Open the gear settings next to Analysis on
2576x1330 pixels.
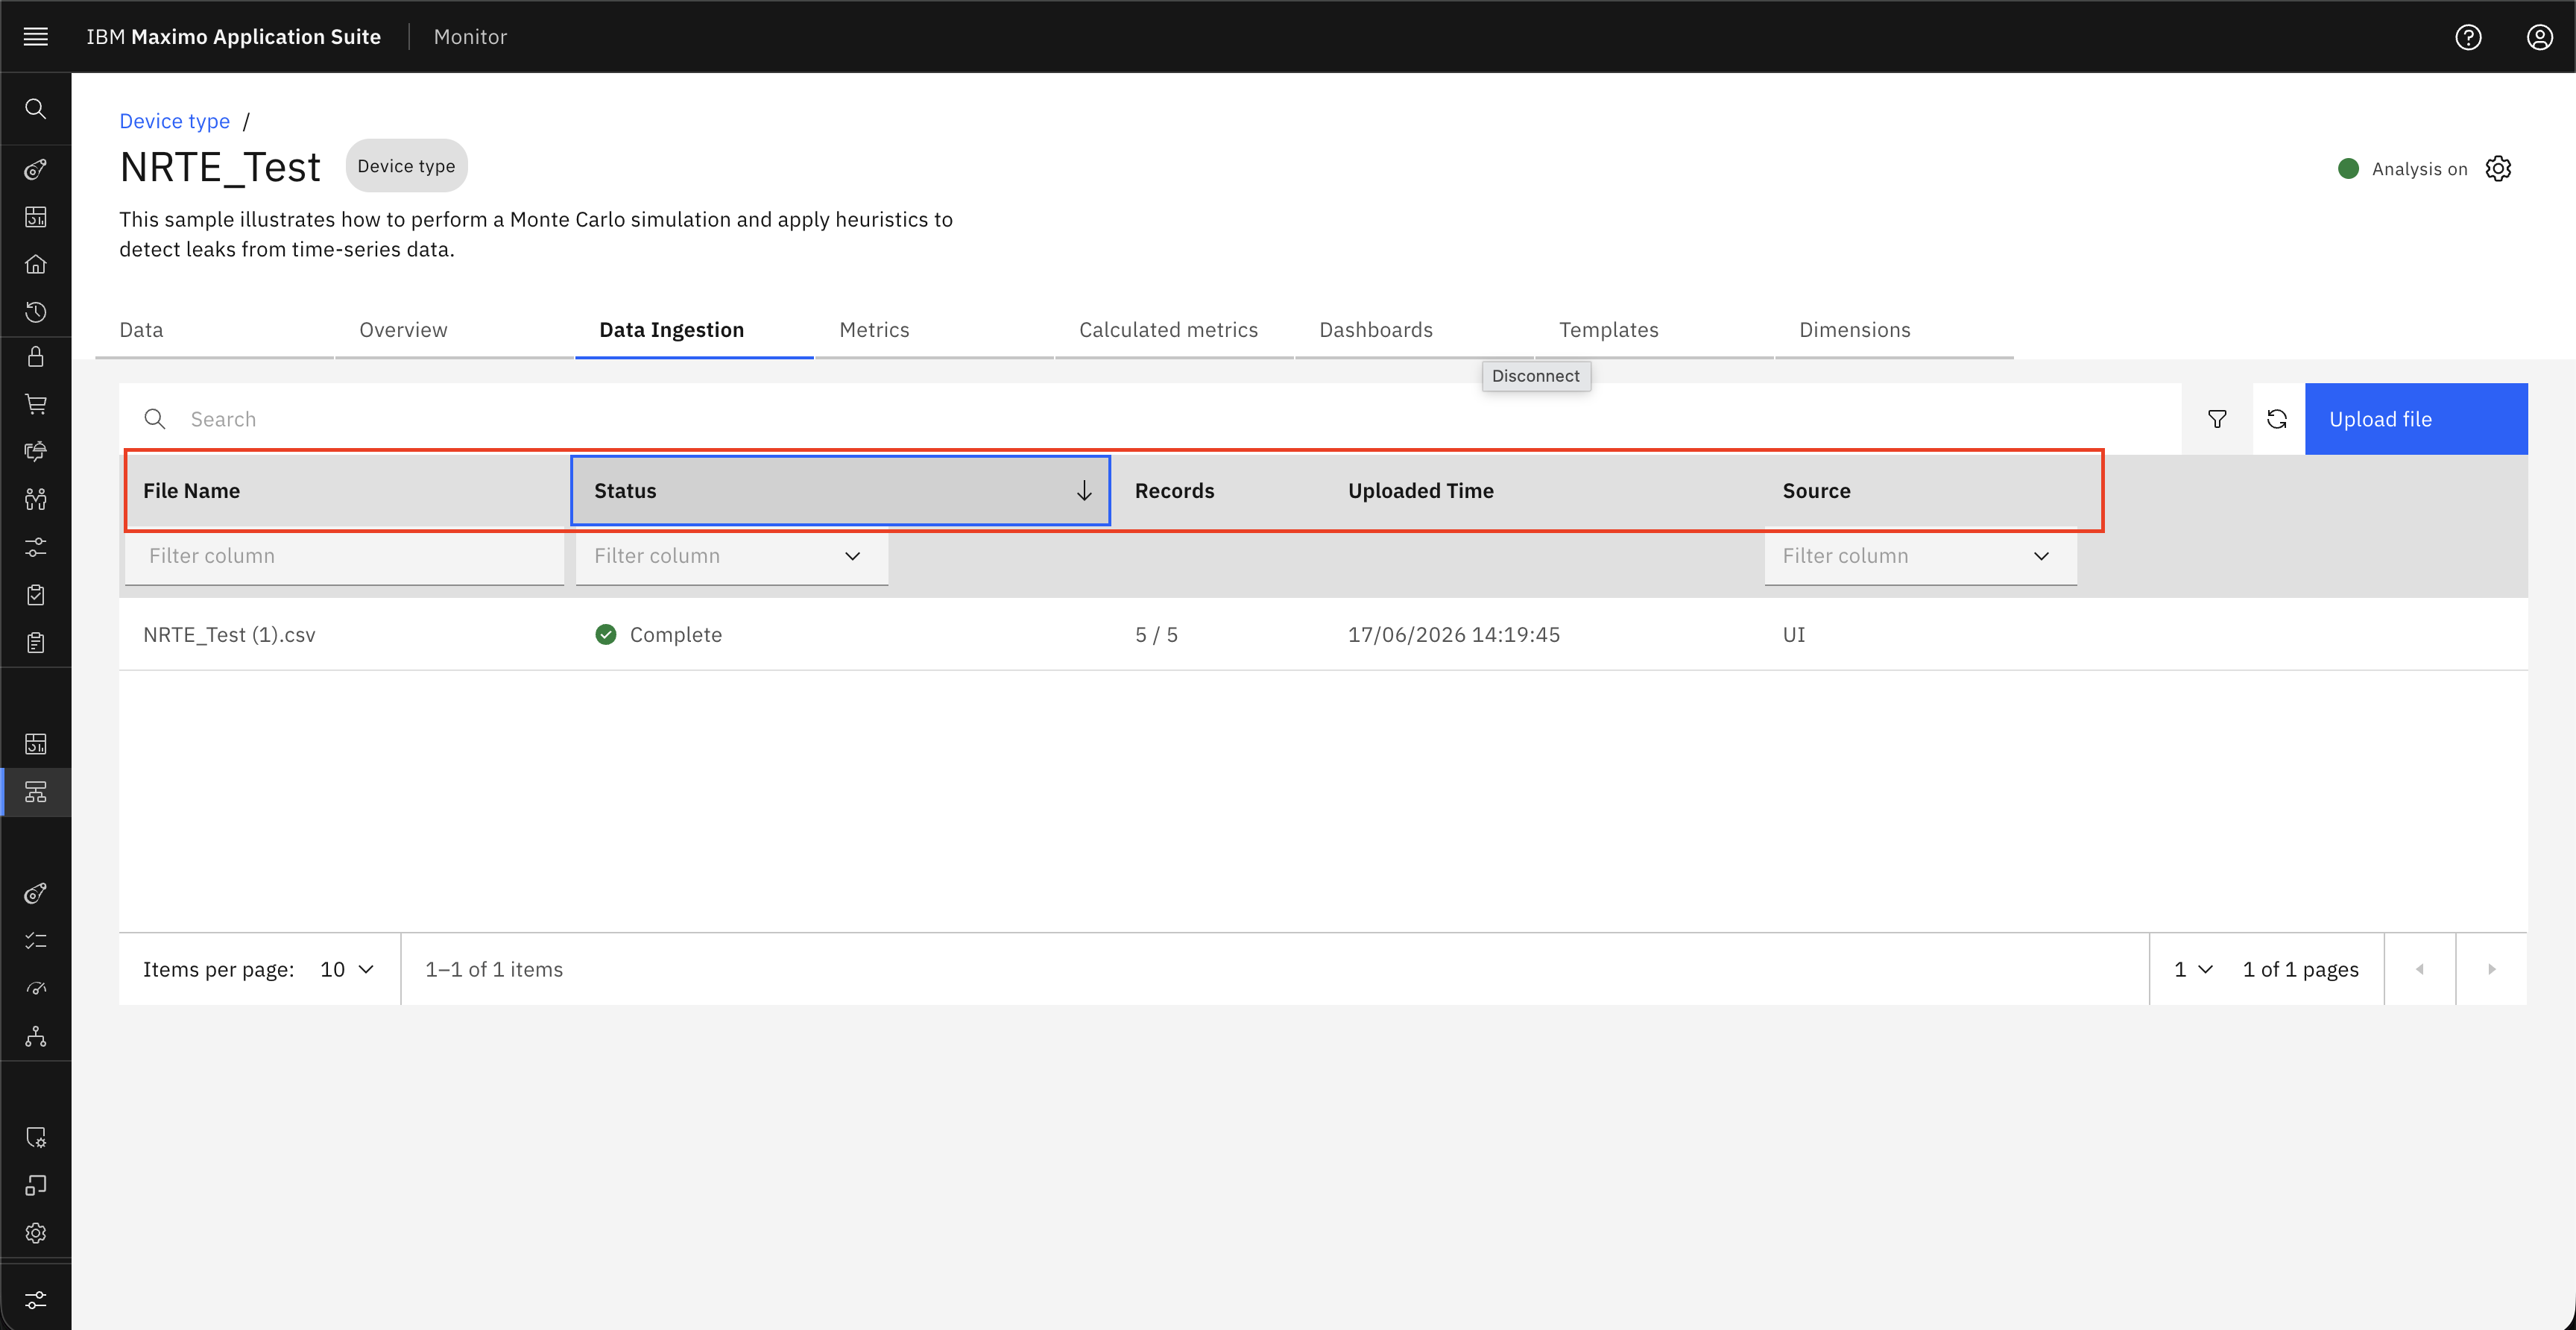tap(2498, 168)
